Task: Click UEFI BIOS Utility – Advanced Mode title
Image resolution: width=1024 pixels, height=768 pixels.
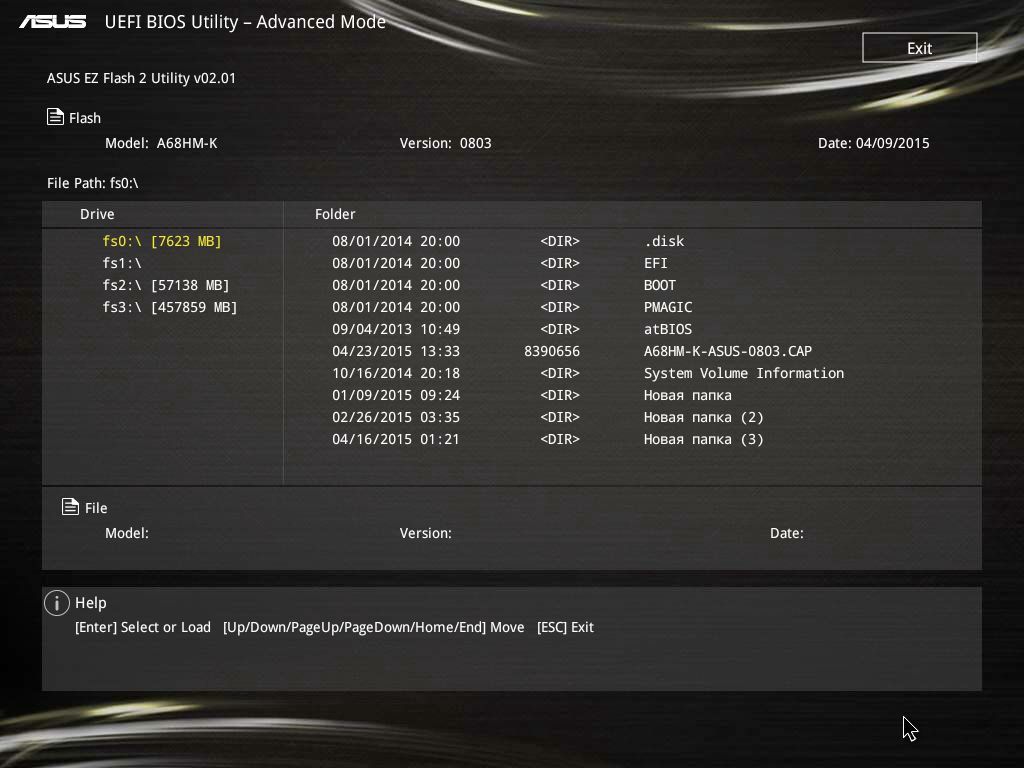Action: 245,22
